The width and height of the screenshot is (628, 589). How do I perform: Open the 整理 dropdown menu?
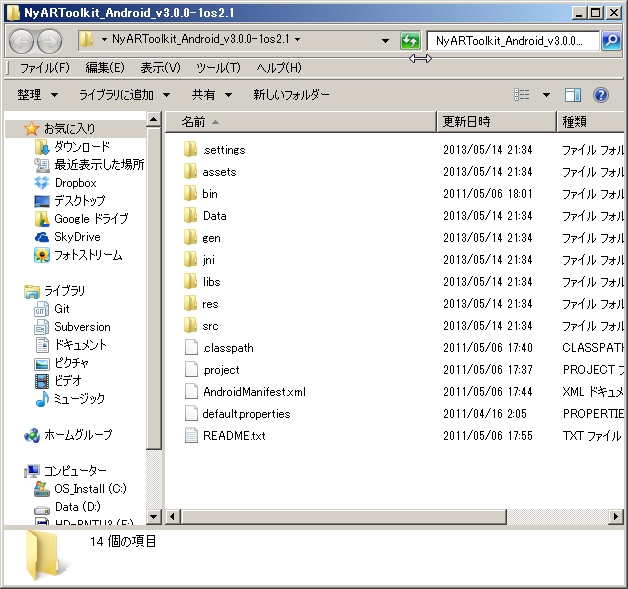click(38, 95)
